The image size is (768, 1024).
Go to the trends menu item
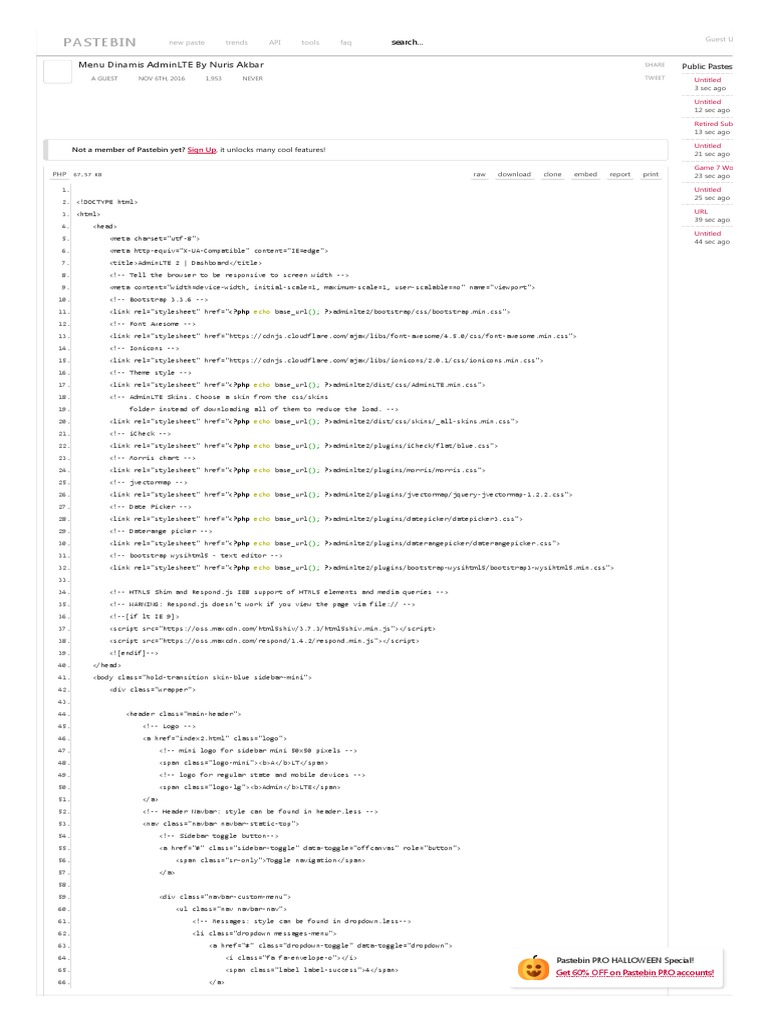coord(236,42)
